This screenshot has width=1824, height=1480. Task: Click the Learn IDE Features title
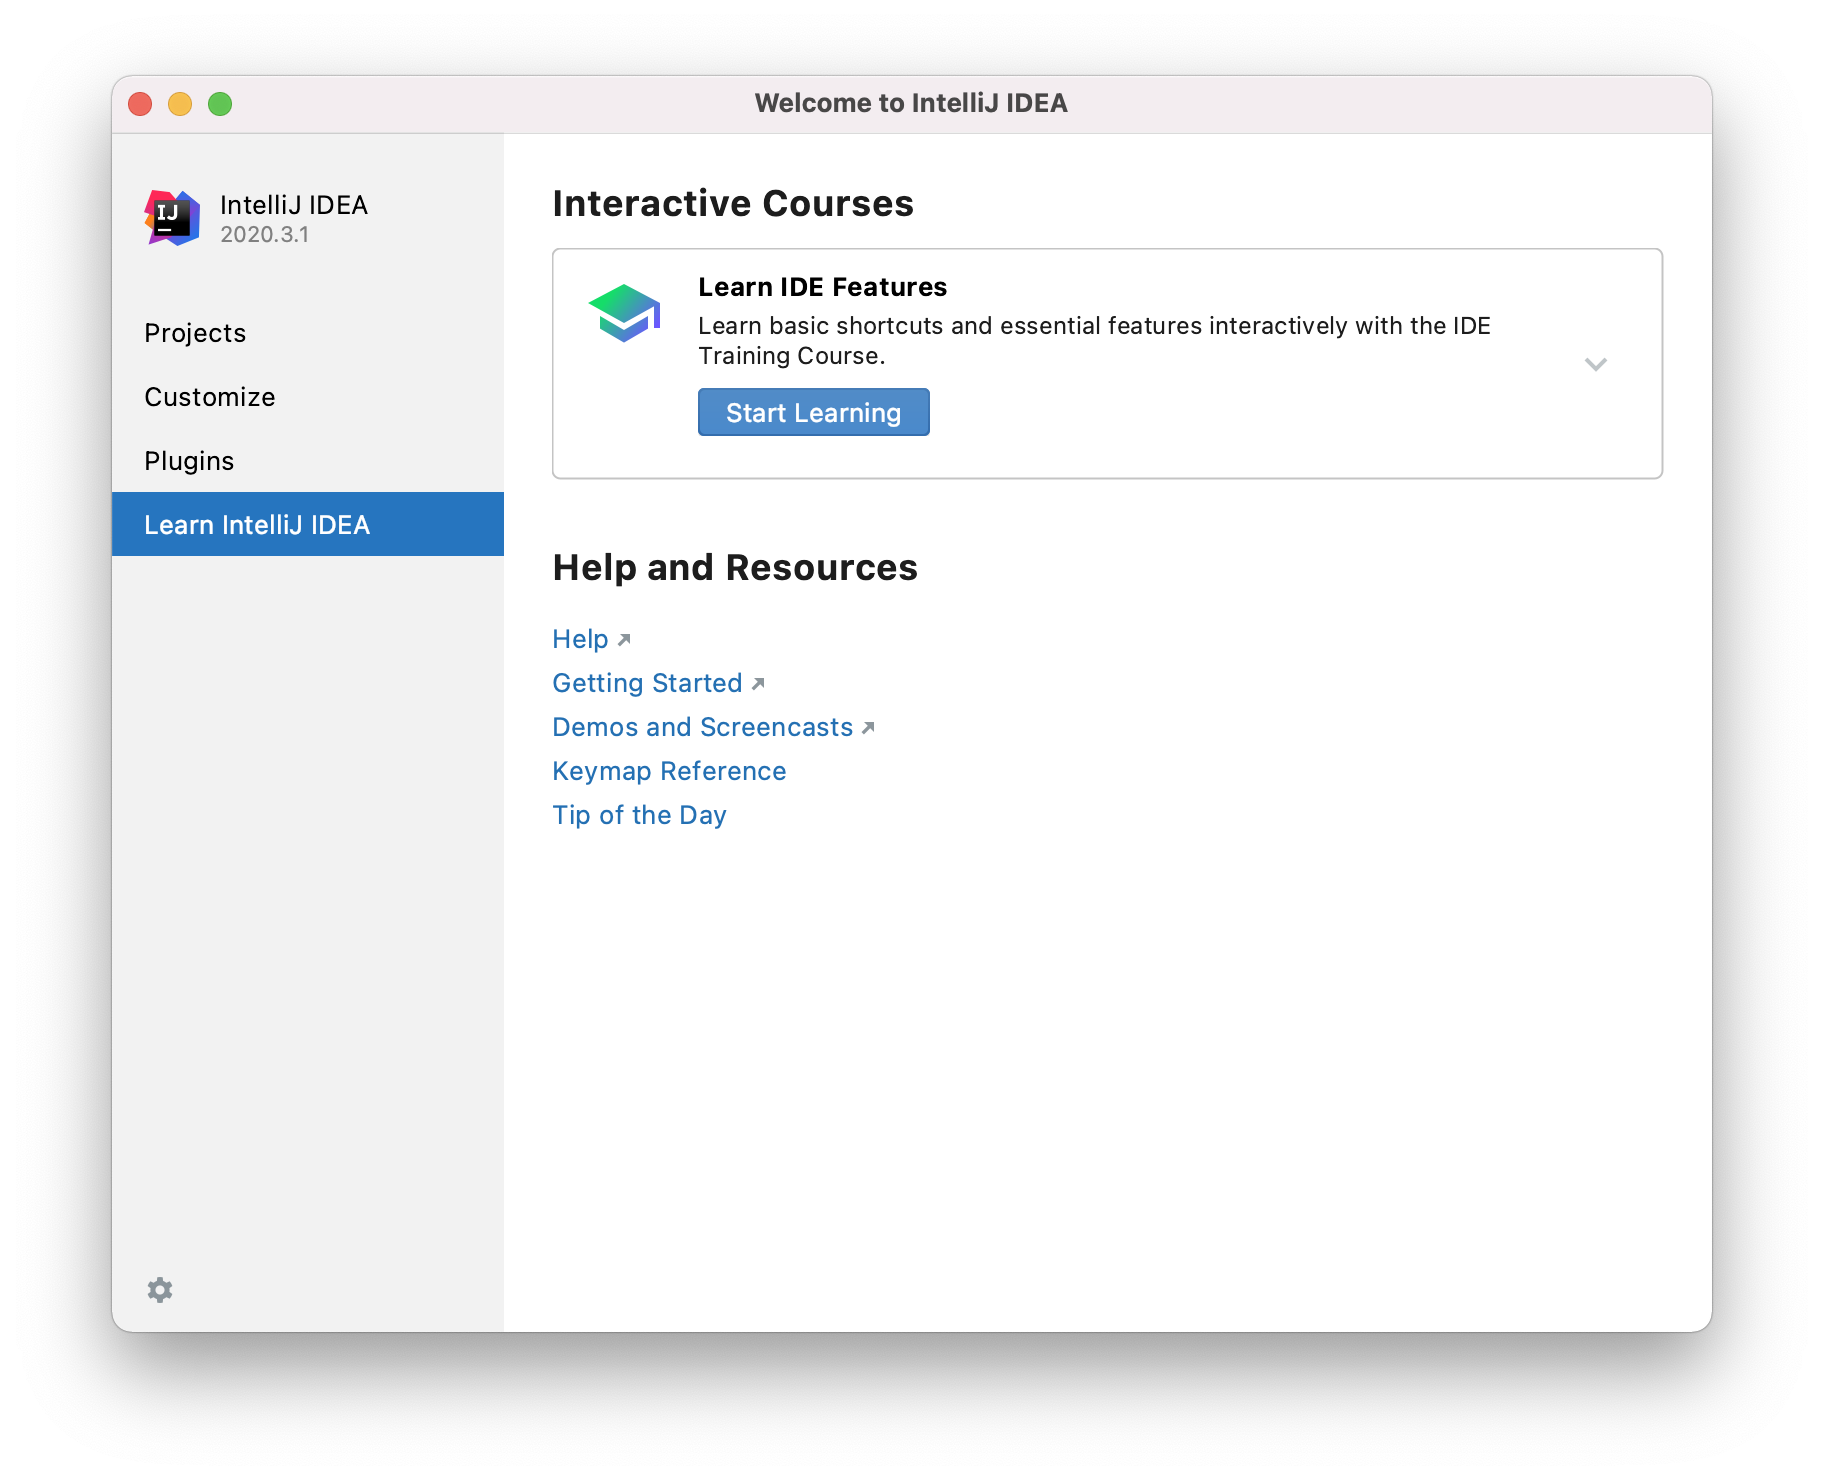[822, 287]
